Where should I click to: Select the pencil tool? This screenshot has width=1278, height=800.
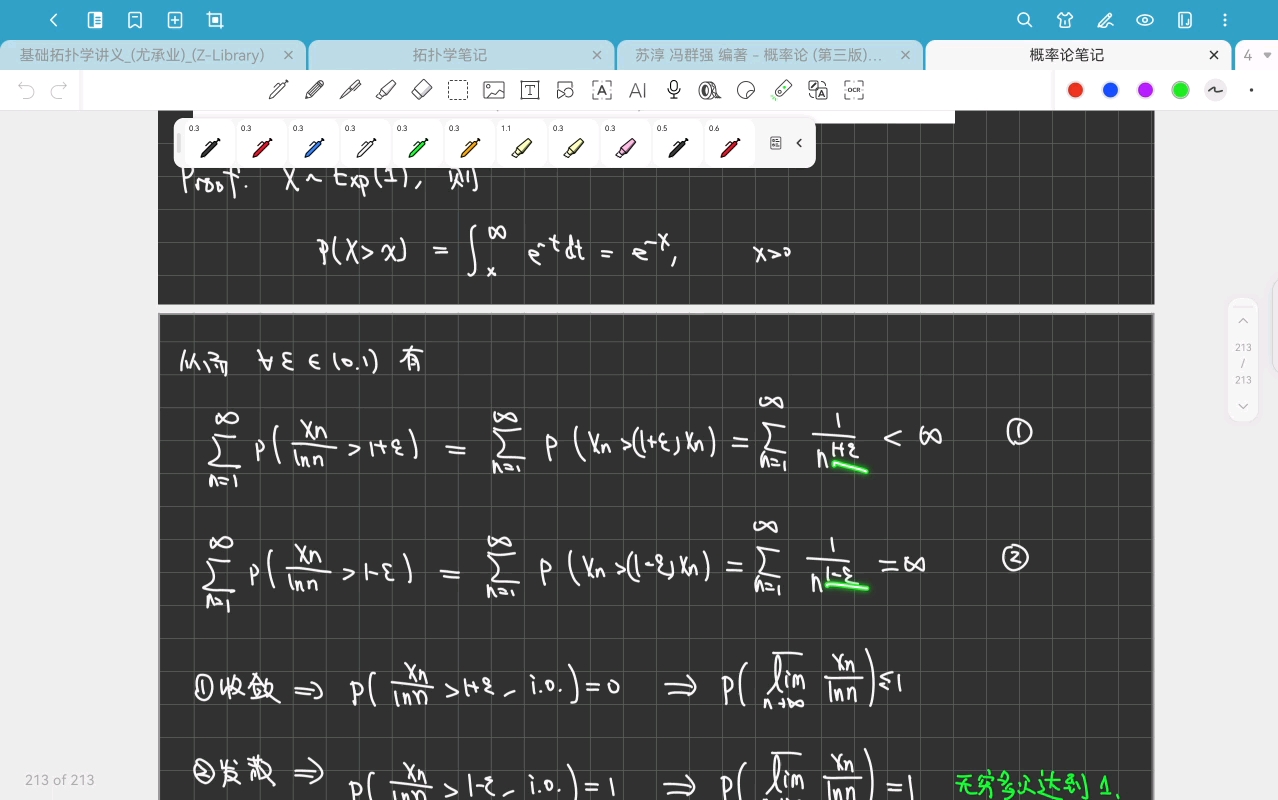click(x=314, y=90)
